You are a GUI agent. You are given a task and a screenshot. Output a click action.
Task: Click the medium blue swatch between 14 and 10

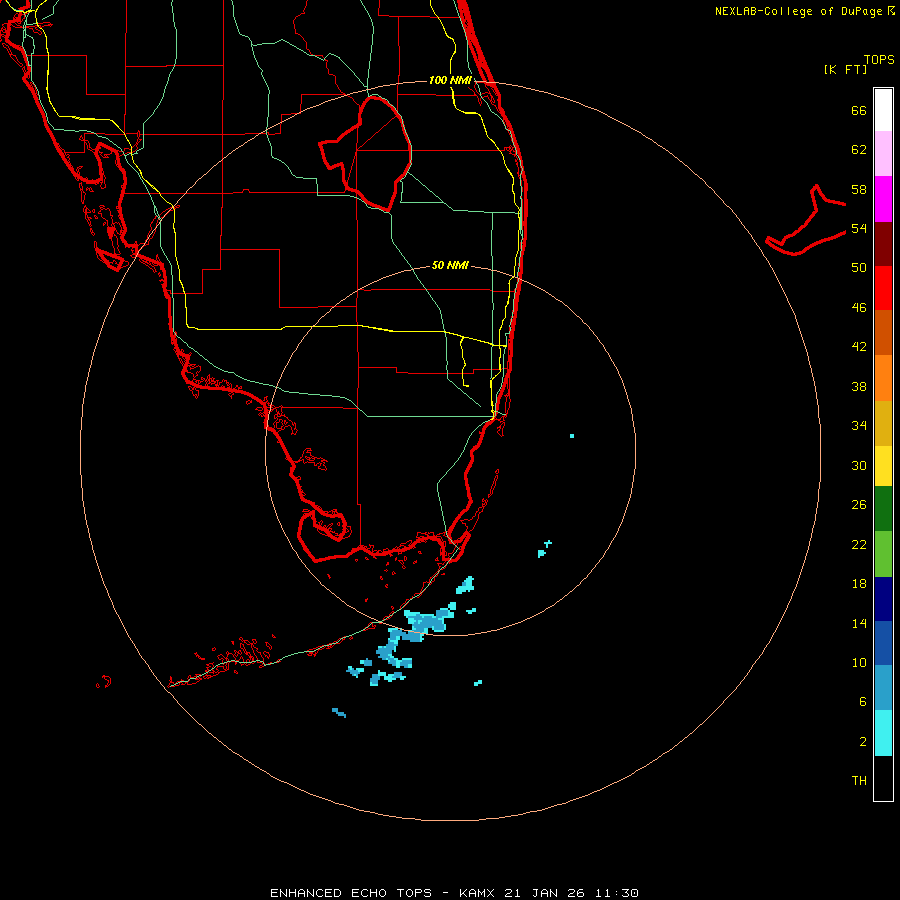click(x=883, y=643)
